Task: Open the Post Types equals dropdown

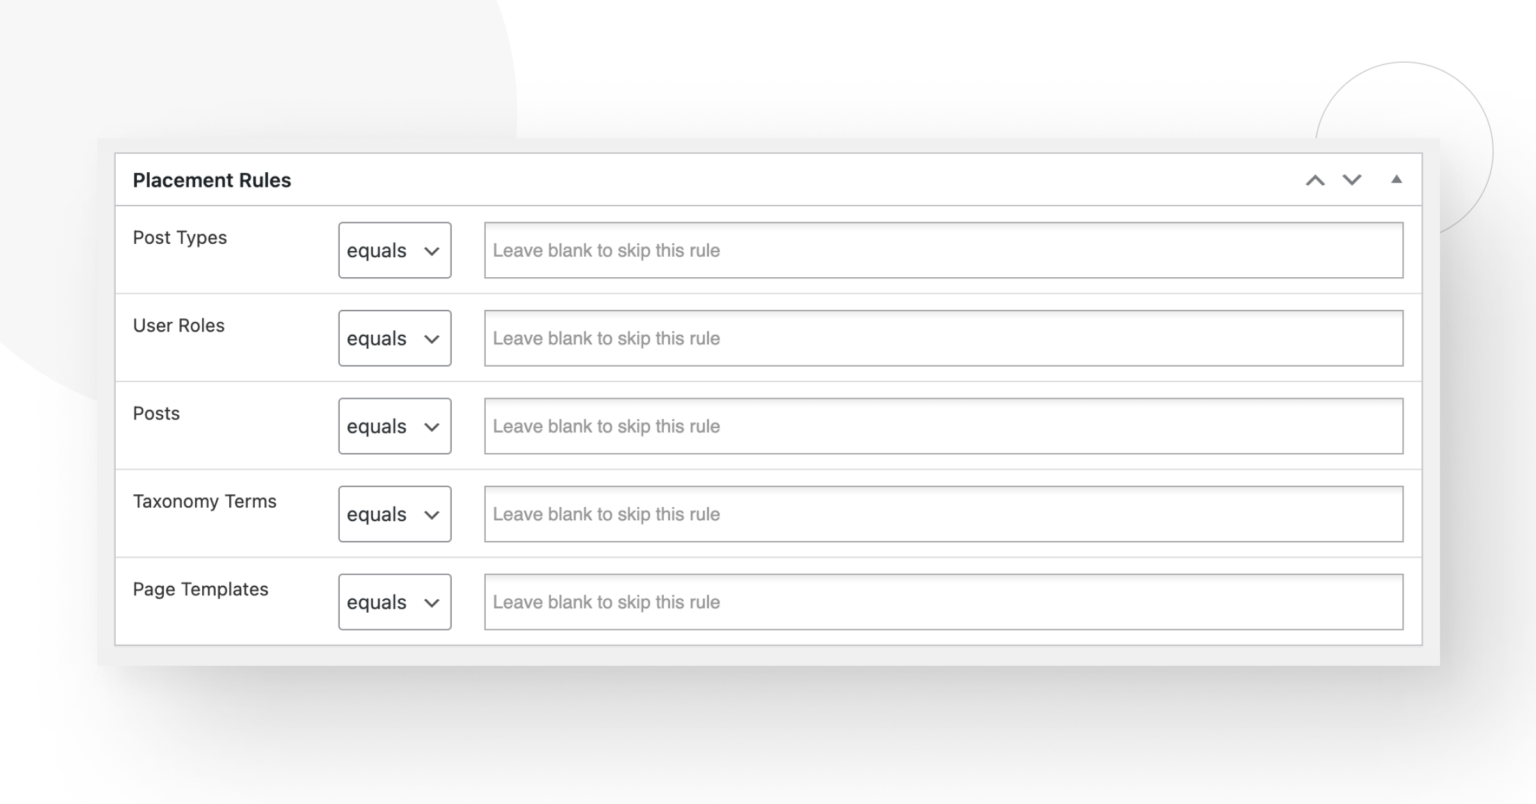Action: 394,250
